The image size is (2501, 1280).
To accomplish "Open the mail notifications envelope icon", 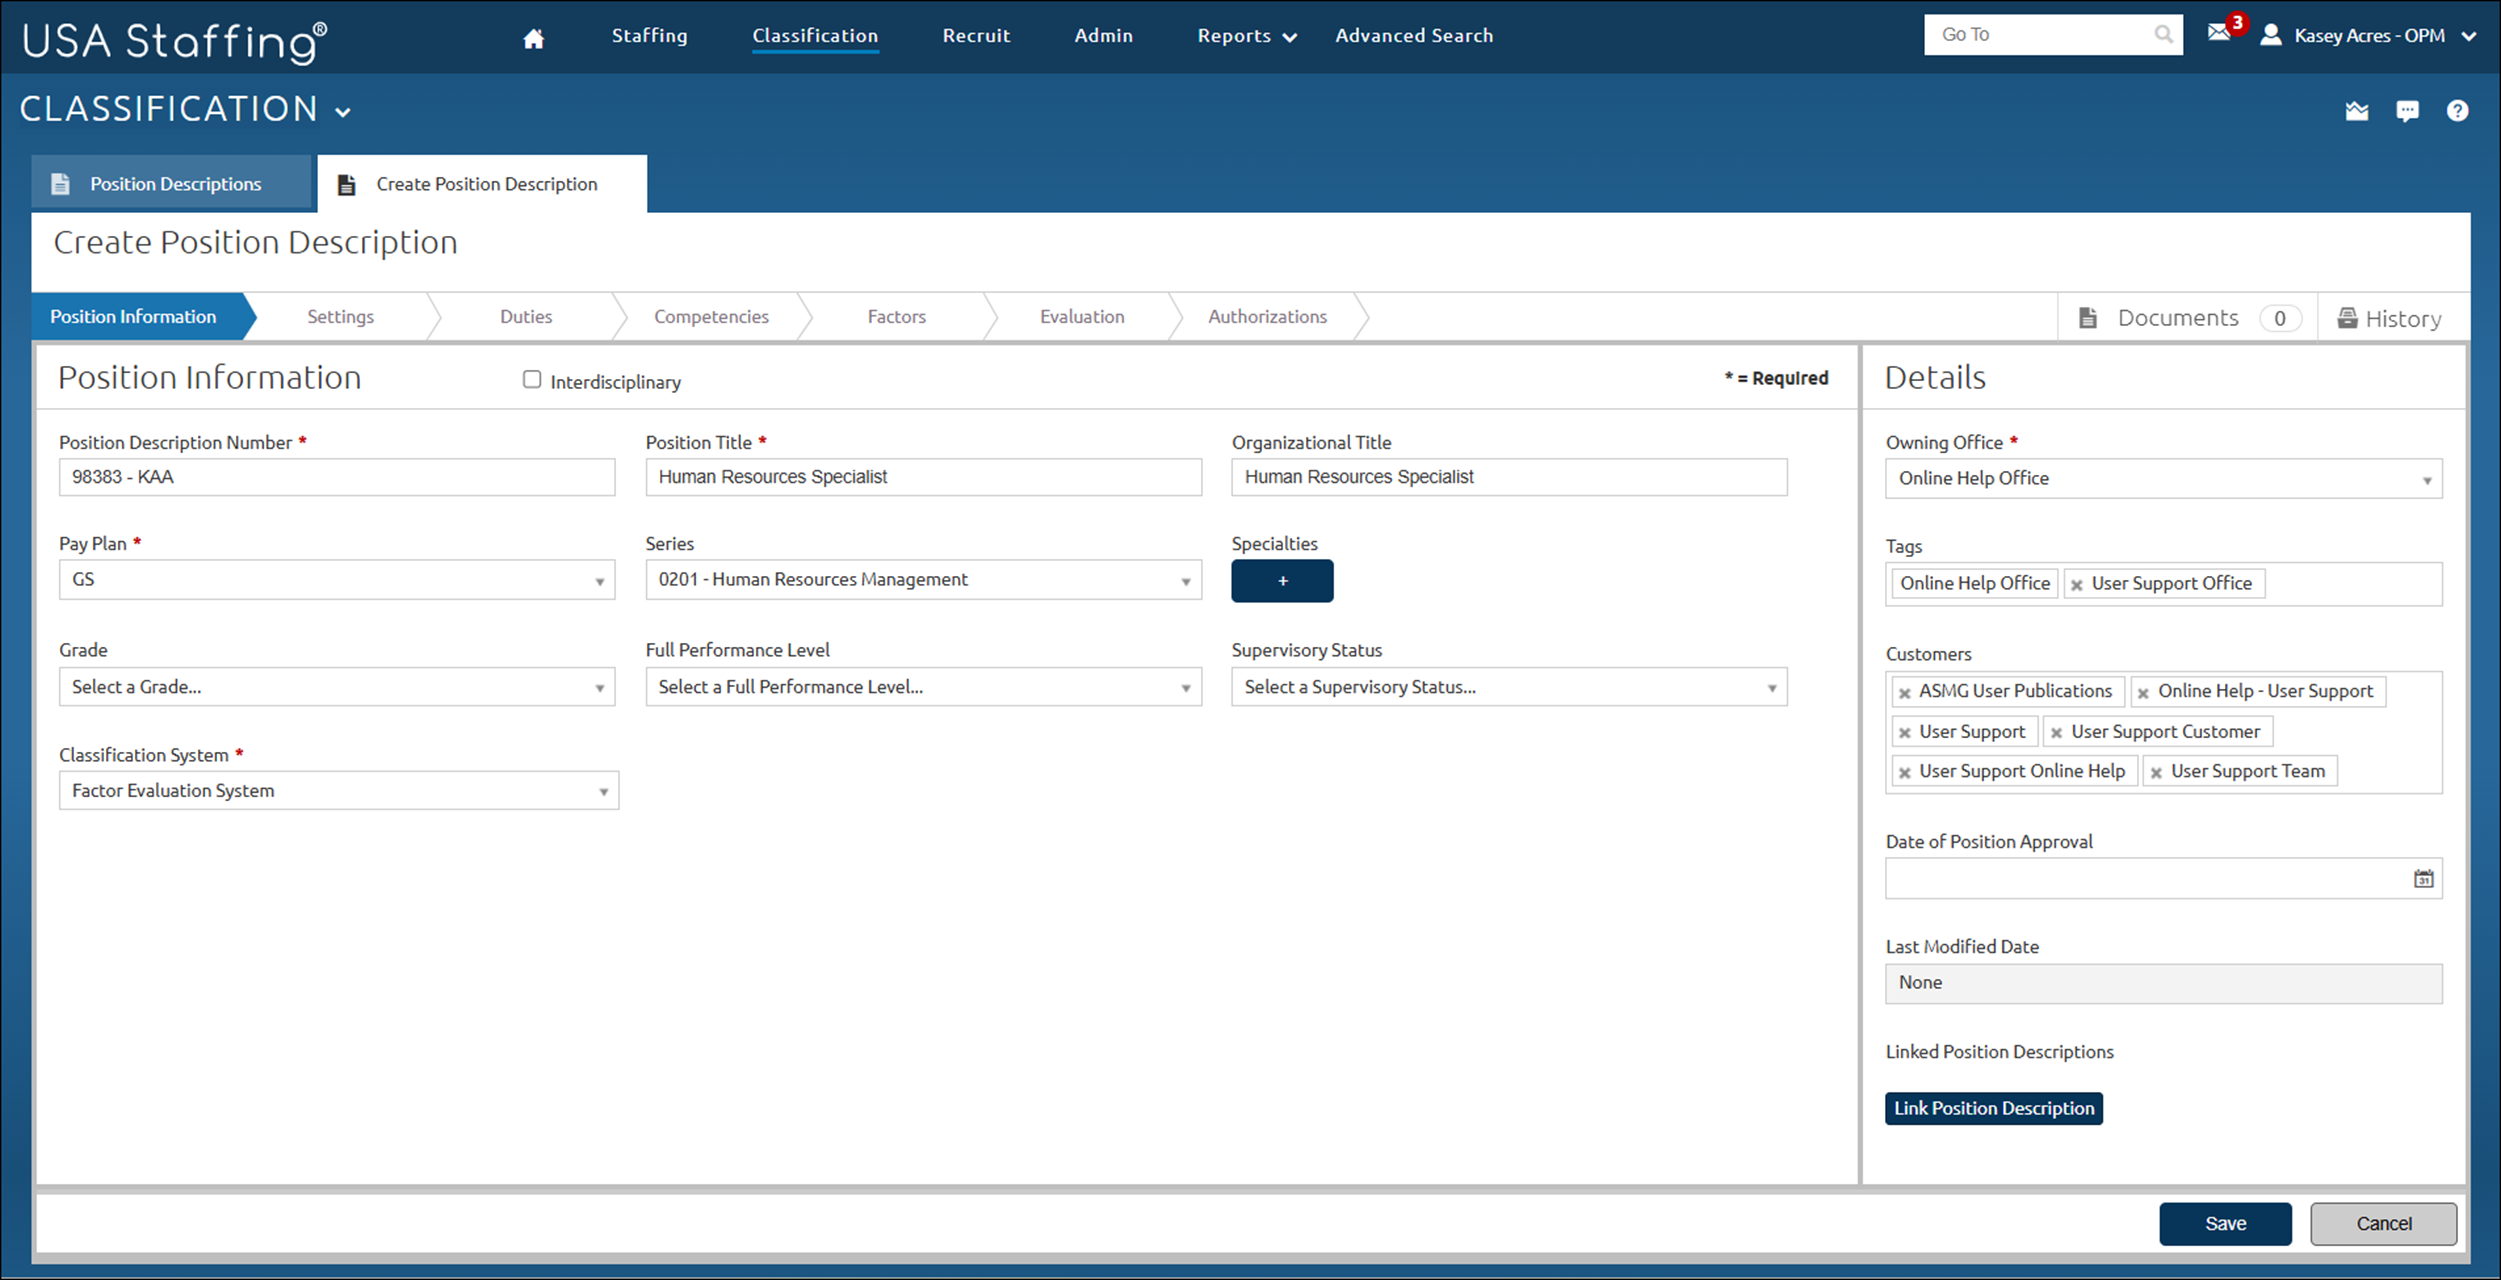I will [2219, 33].
